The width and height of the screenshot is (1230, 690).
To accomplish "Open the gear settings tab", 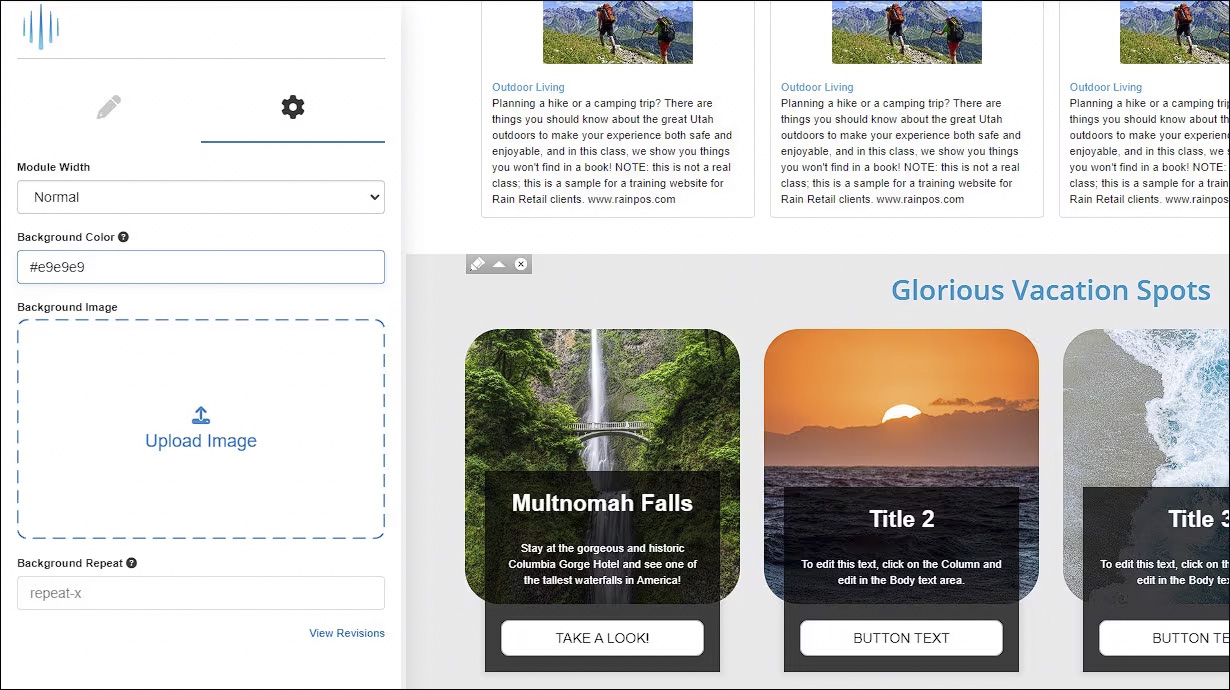I will [293, 107].
